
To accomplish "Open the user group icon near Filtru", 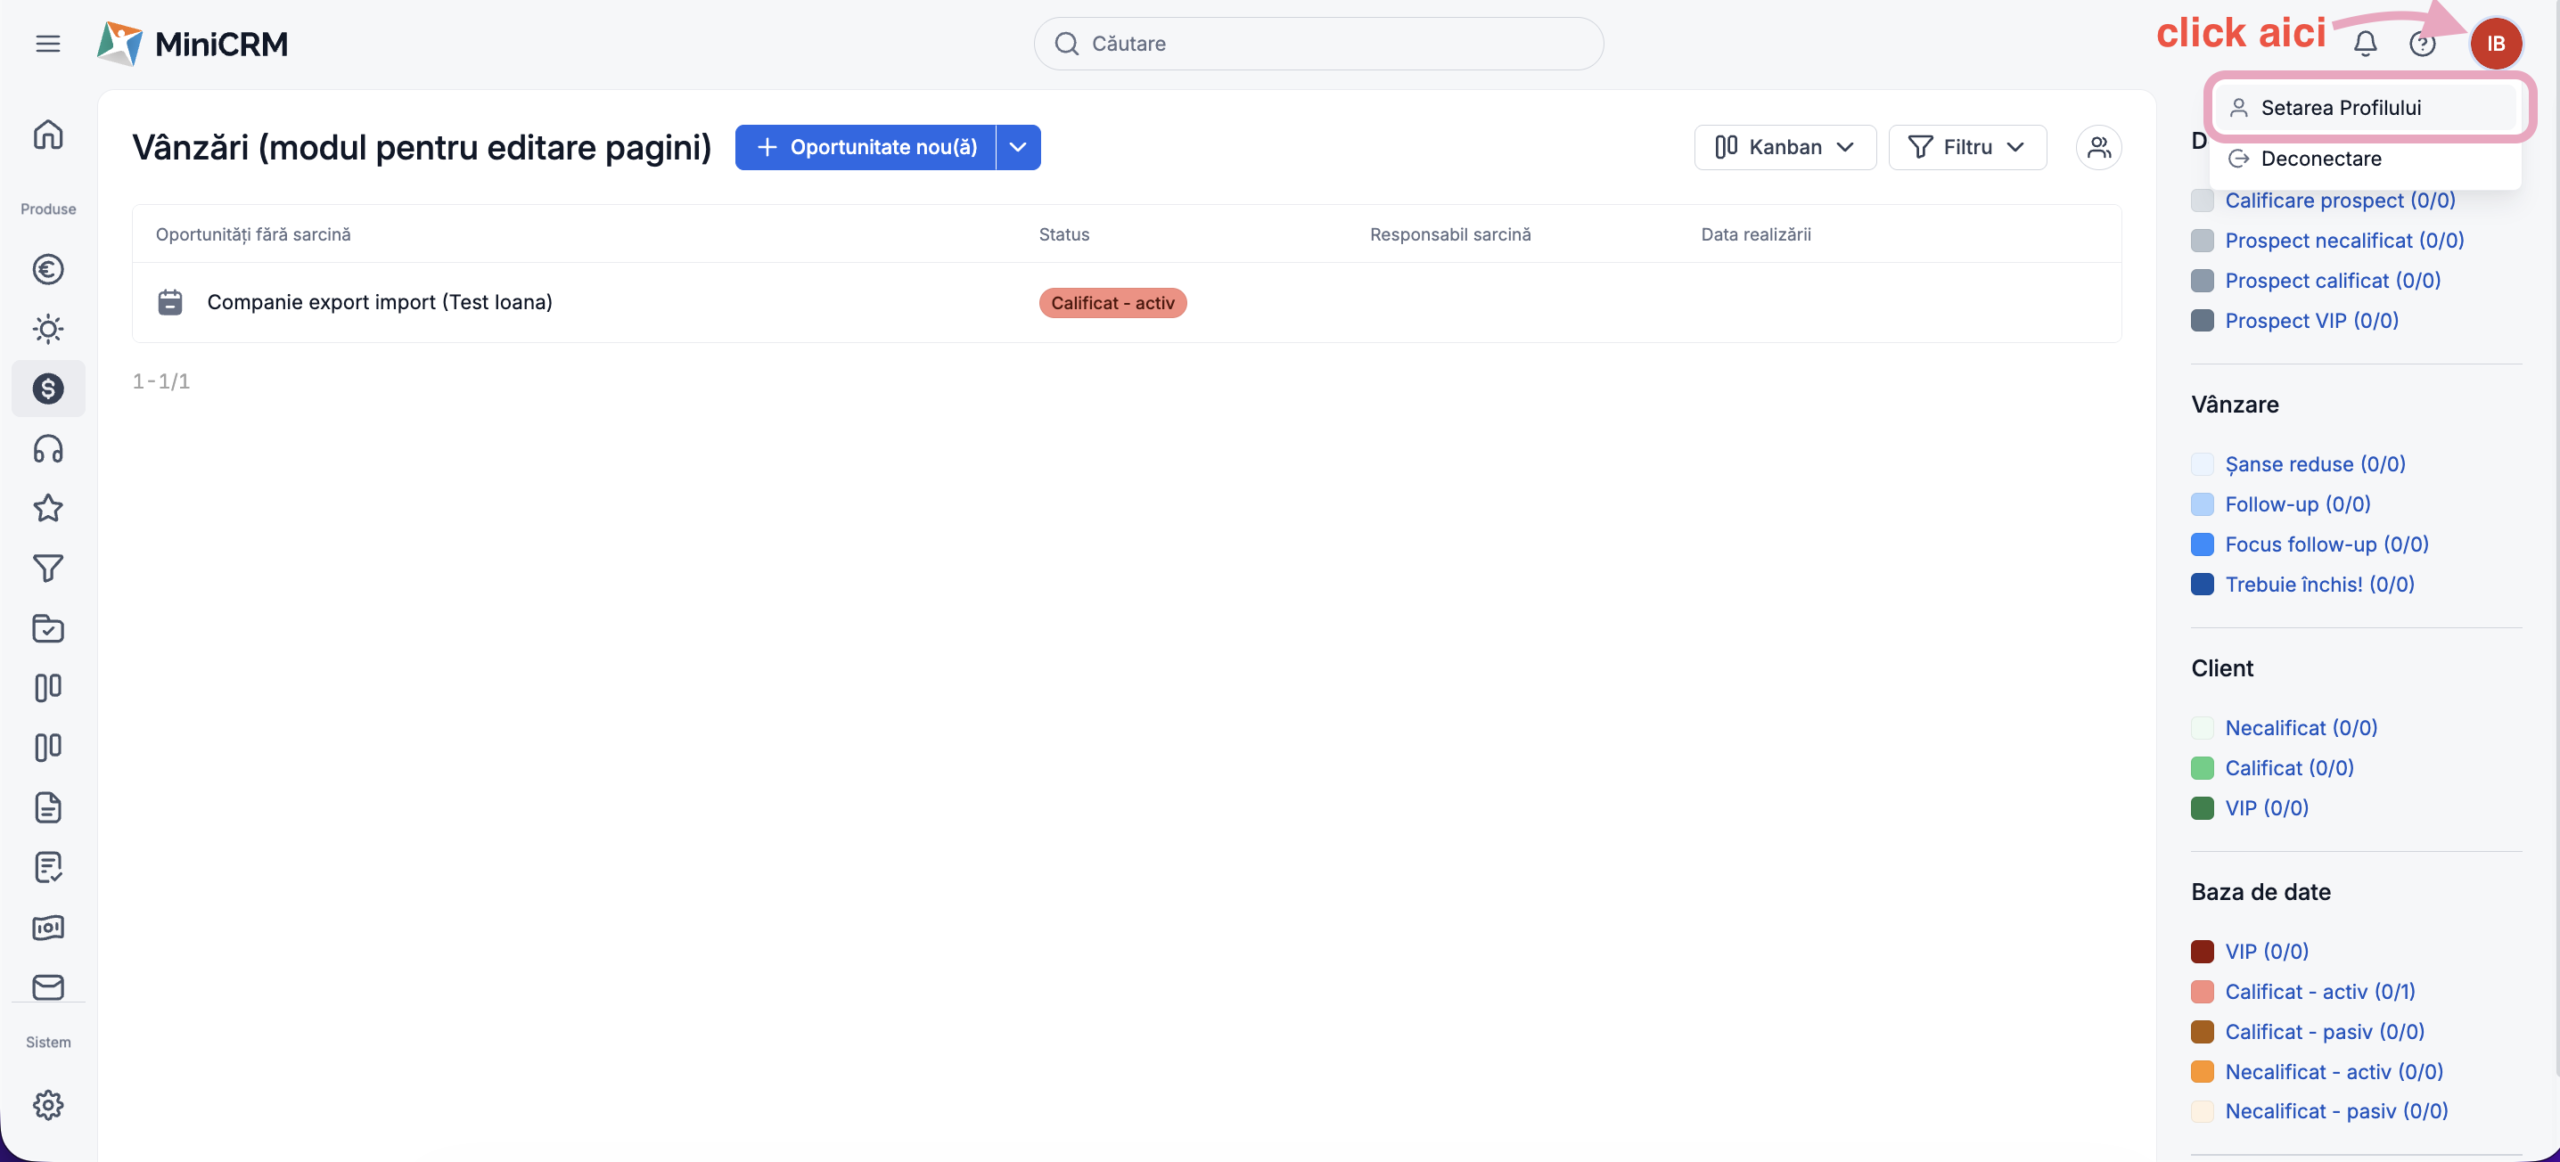I will point(2099,147).
